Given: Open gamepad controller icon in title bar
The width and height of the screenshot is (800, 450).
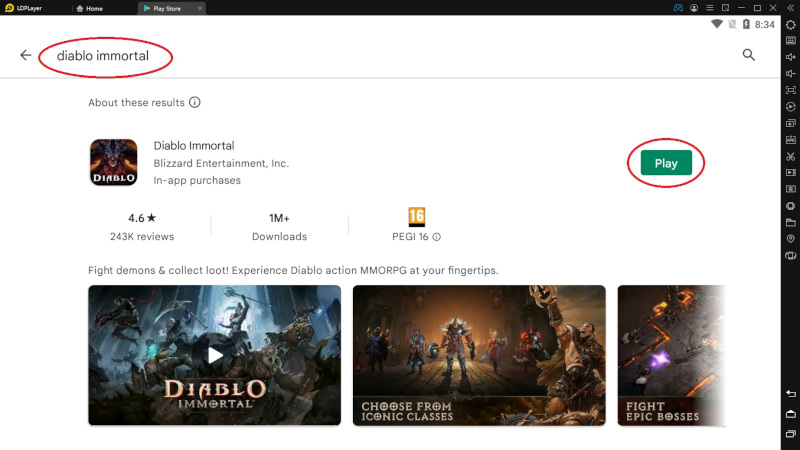Looking at the screenshot, I should (x=678, y=8).
